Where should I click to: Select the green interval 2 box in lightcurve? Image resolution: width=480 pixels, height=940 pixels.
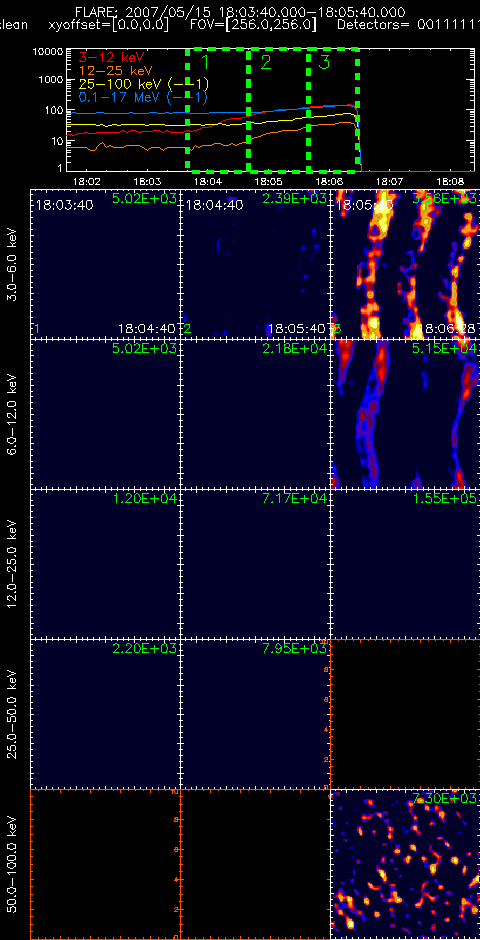[x=278, y=110]
